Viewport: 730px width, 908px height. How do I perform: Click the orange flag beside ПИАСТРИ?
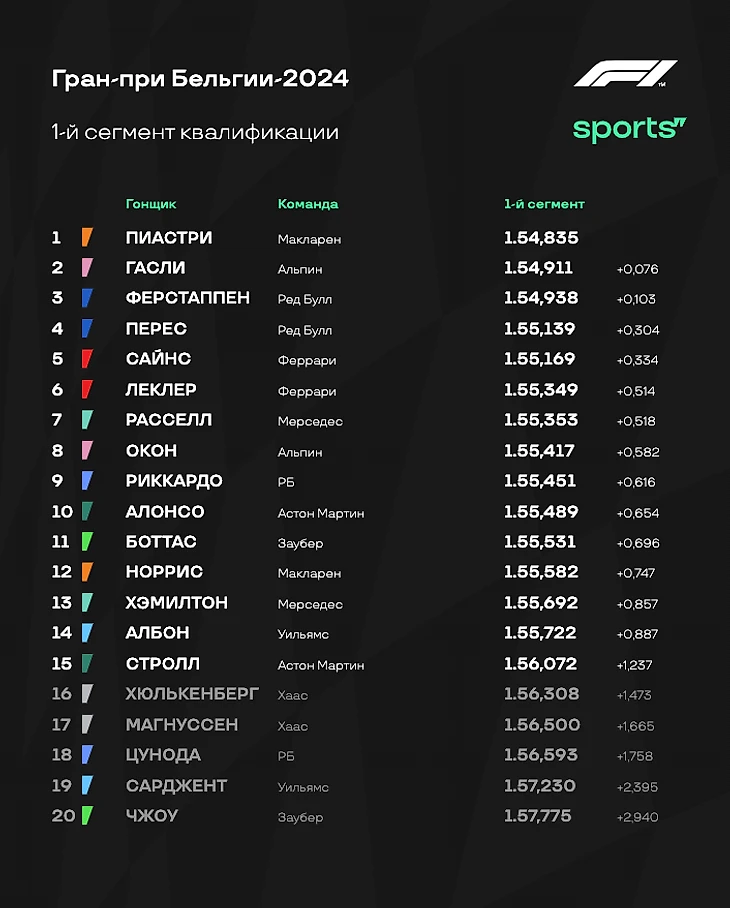point(87,238)
